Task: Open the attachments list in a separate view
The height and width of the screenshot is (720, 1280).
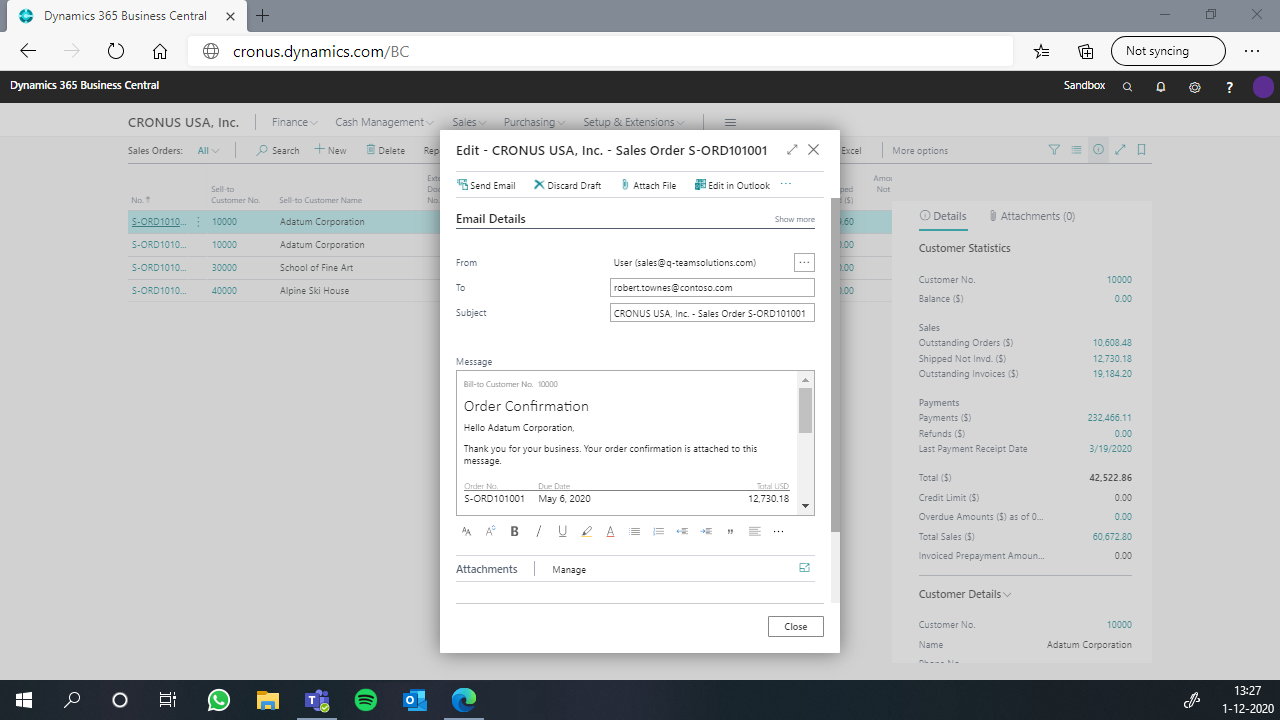Action: (x=804, y=568)
